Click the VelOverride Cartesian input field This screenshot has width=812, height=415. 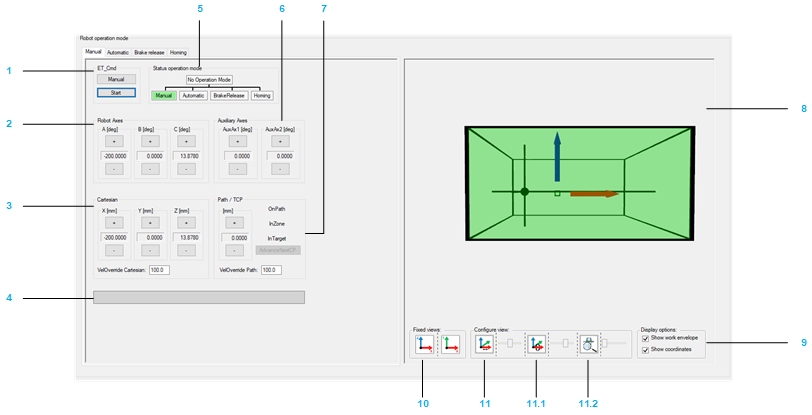tap(160, 270)
